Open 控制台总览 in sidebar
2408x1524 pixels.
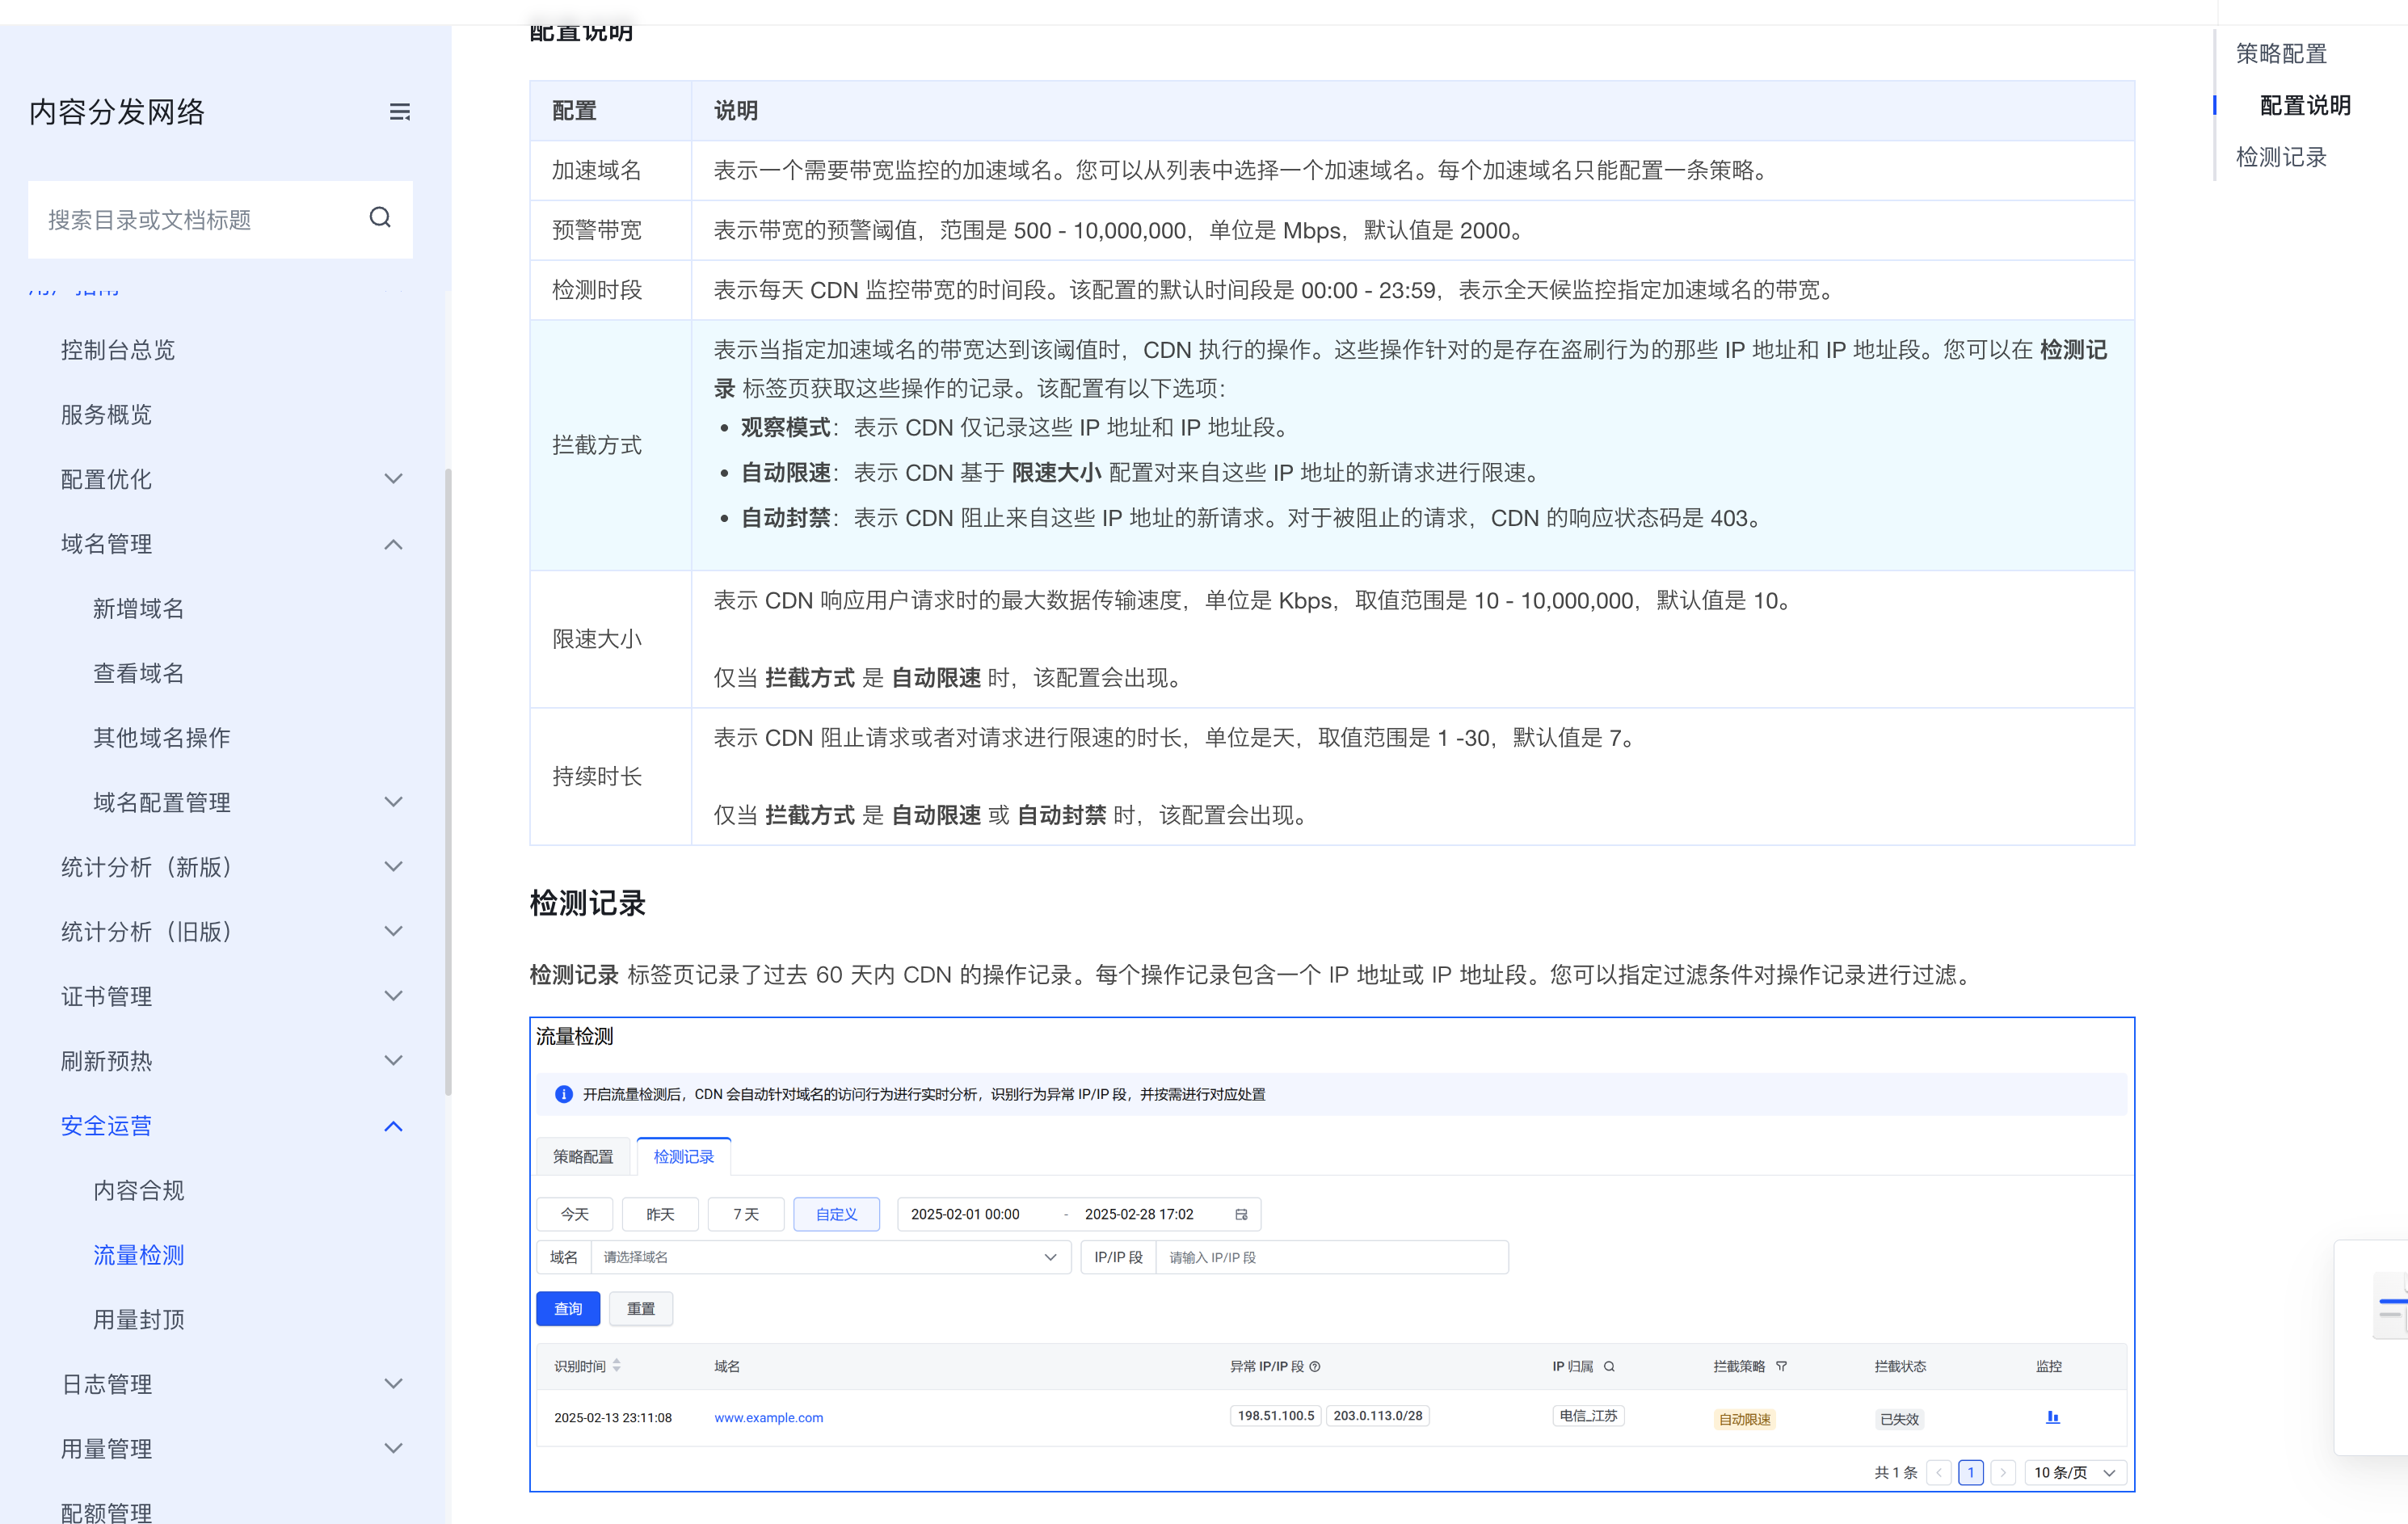117,350
